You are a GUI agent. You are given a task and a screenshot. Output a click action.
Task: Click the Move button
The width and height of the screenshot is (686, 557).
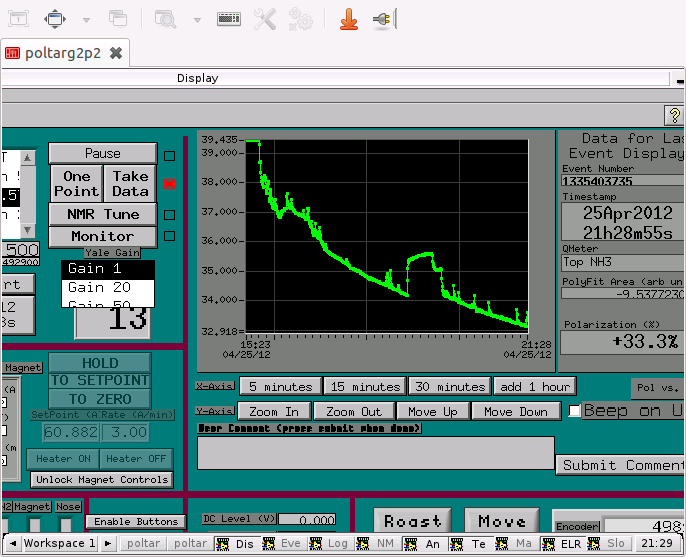(502, 521)
